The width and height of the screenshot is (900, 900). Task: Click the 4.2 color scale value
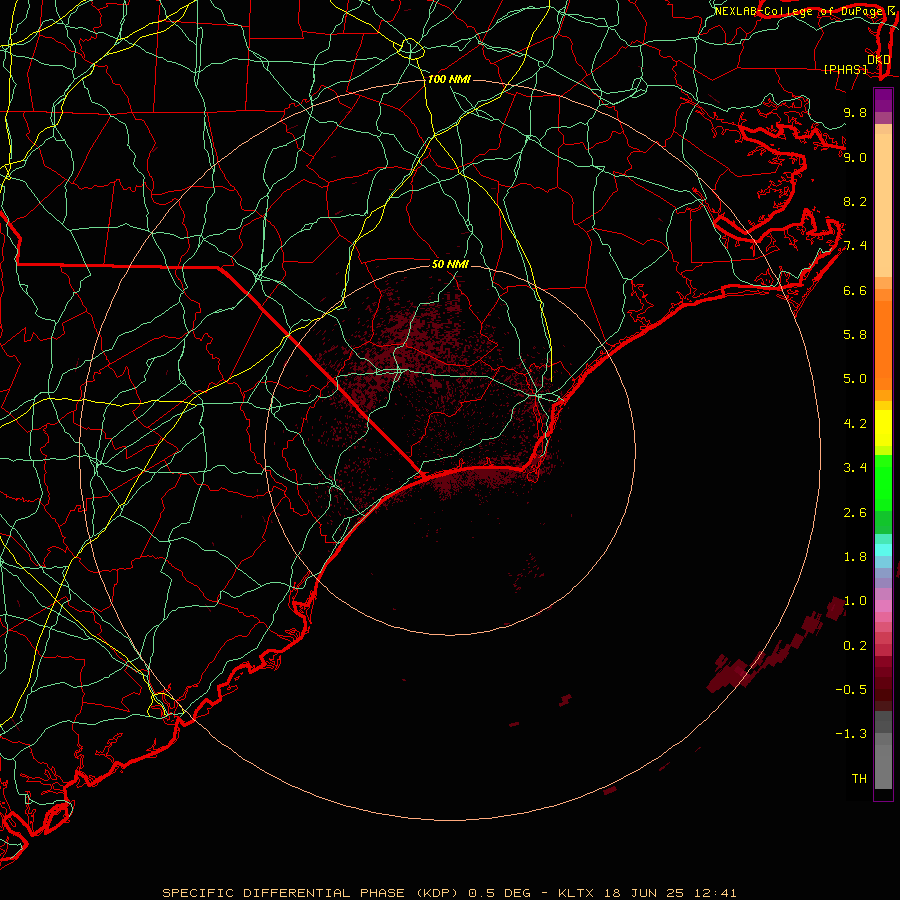(855, 424)
